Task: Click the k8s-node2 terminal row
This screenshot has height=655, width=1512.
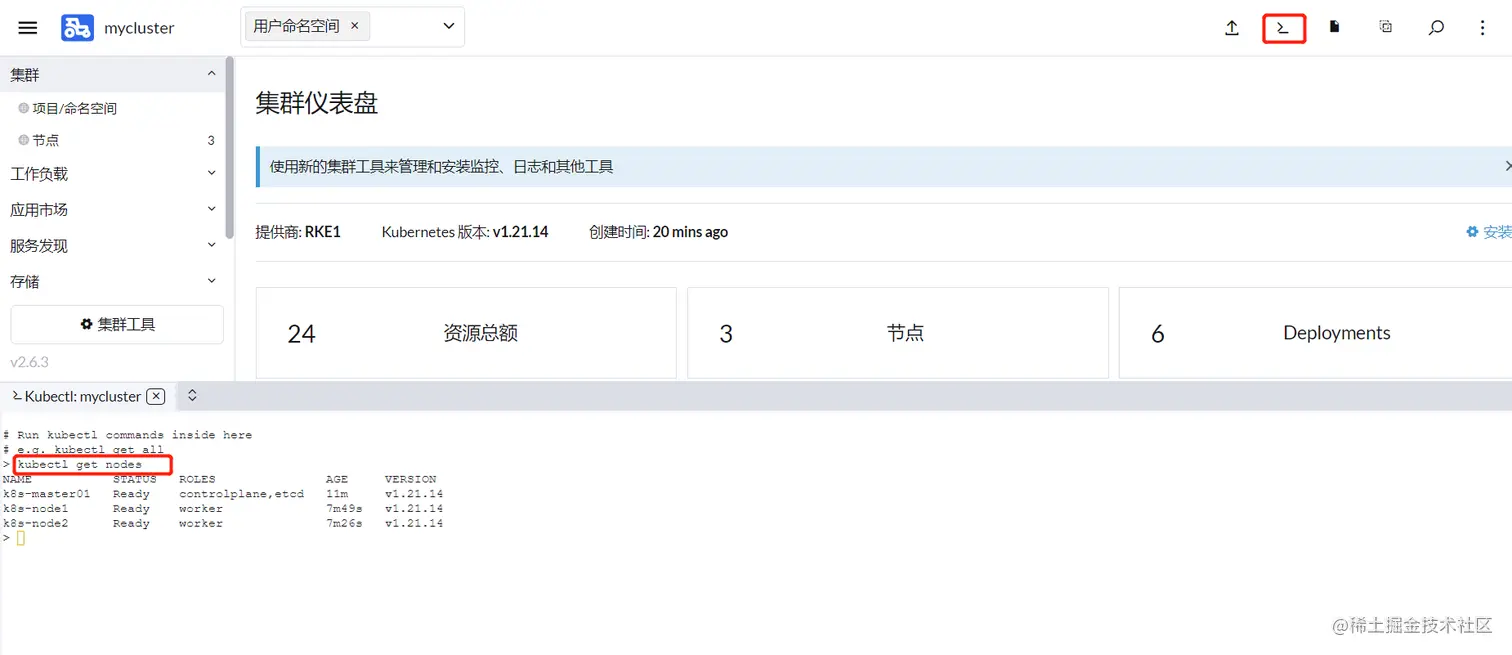Action: pyautogui.click(x=223, y=524)
